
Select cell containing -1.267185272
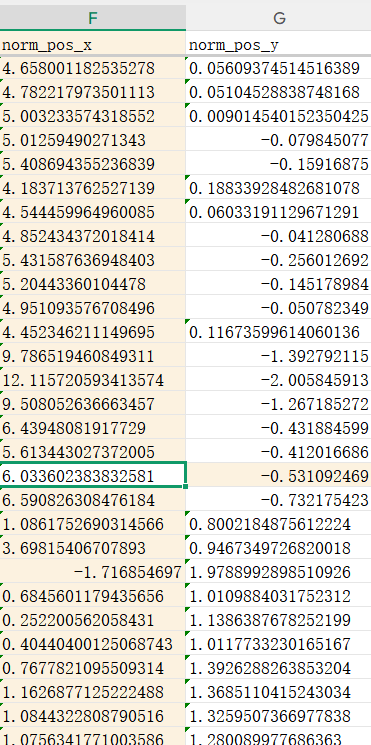pyautogui.click(x=278, y=403)
